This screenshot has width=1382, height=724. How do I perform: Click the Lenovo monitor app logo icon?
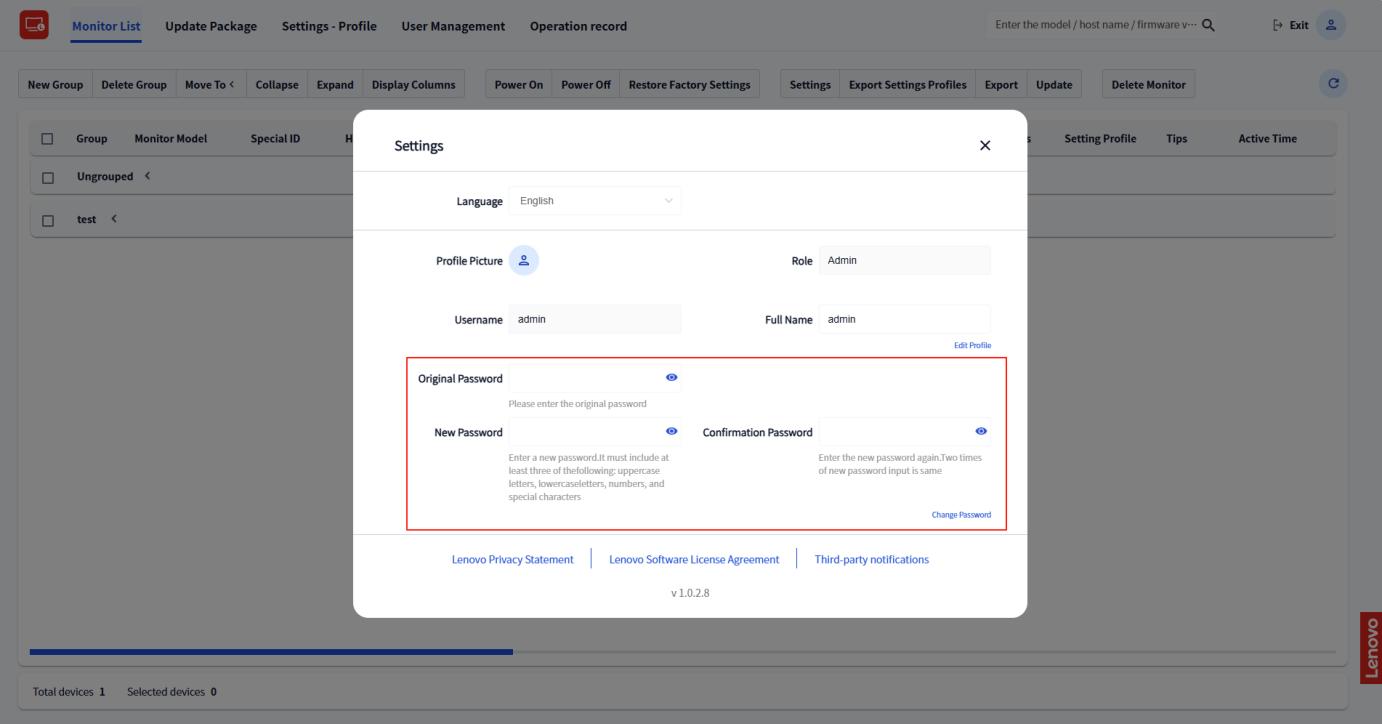coord(33,25)
